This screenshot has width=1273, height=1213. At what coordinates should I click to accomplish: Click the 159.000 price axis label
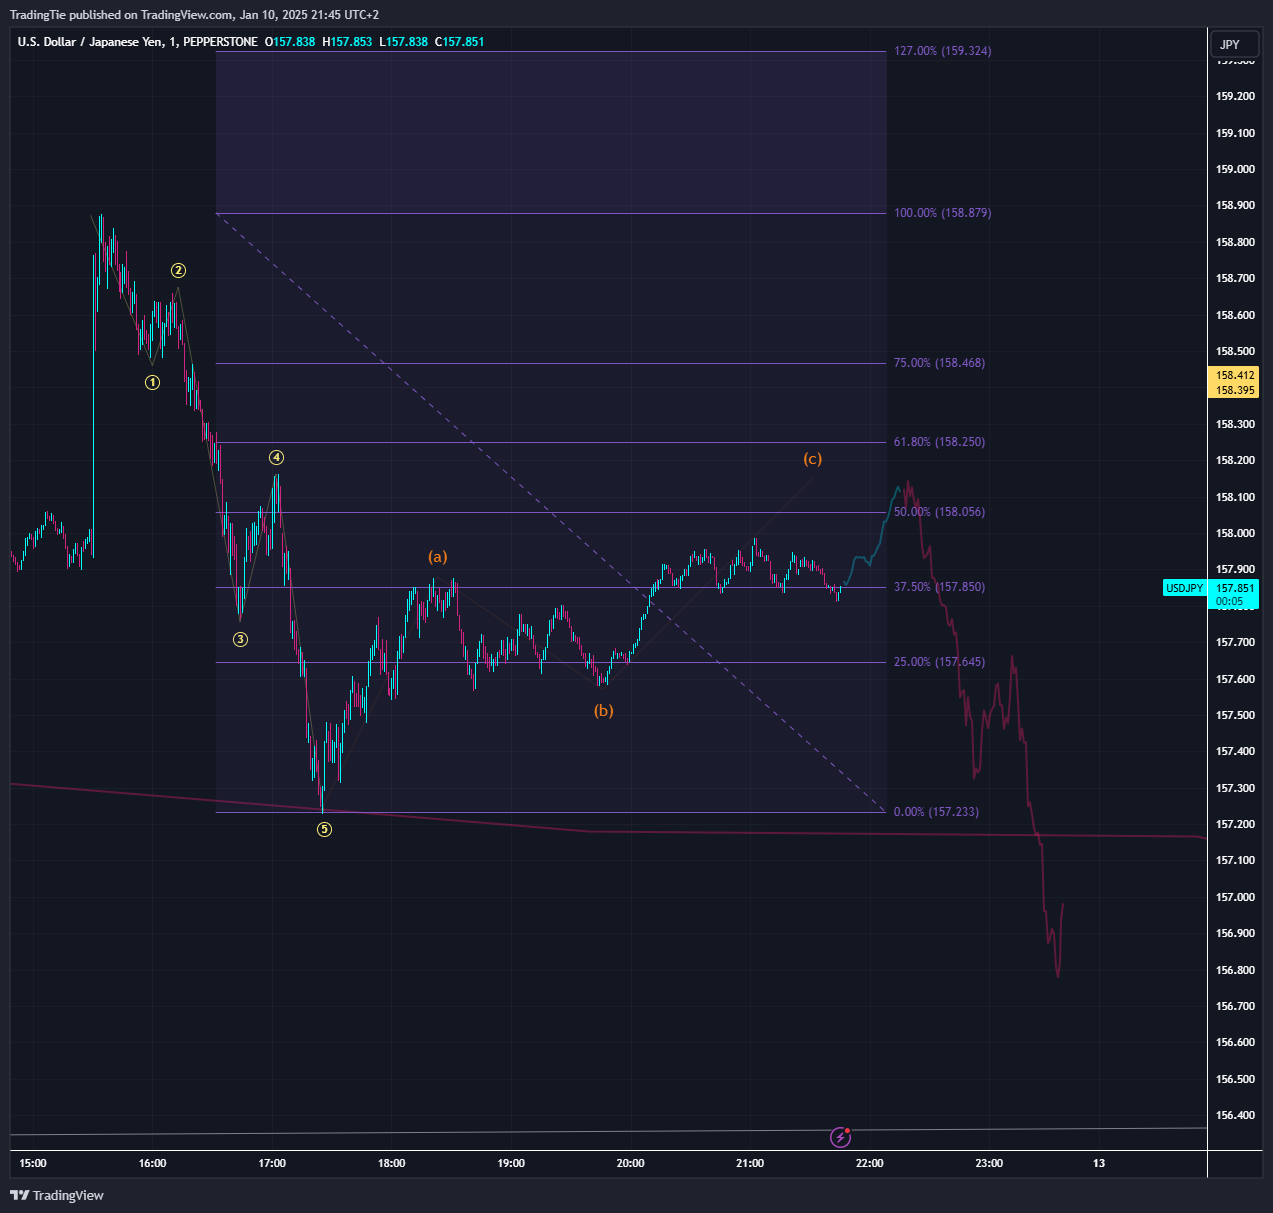coord(1235,170)
